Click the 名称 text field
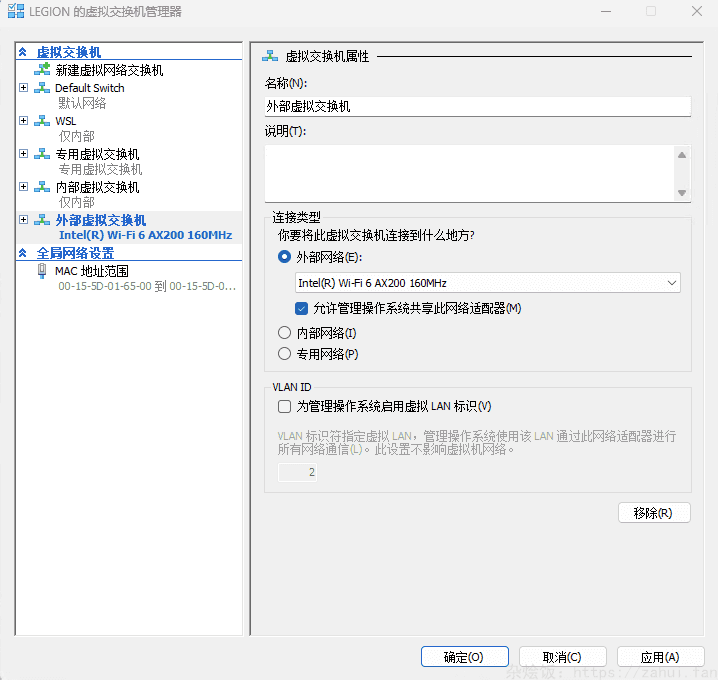This screenshot has height=680, width=718. tap(477, 106)
